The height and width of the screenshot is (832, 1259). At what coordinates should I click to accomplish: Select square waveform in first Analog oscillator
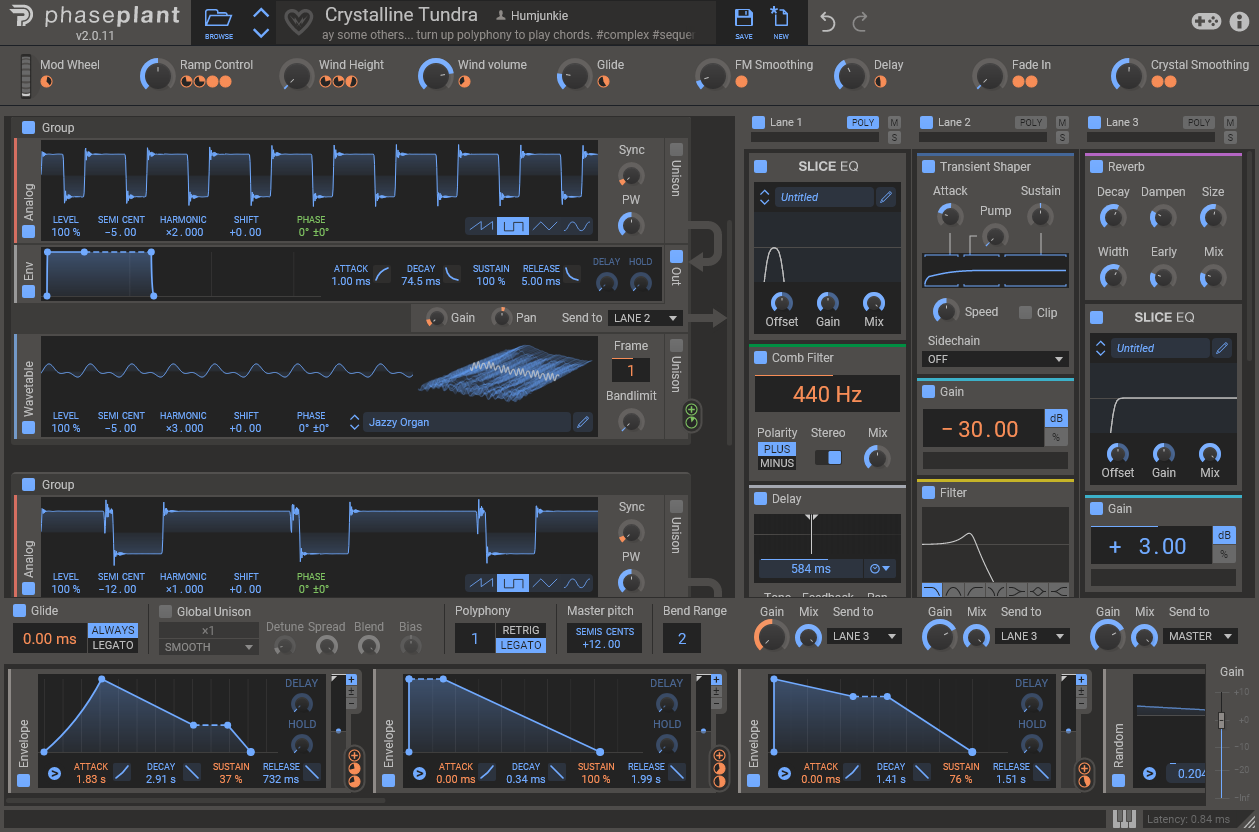[513, 226]
